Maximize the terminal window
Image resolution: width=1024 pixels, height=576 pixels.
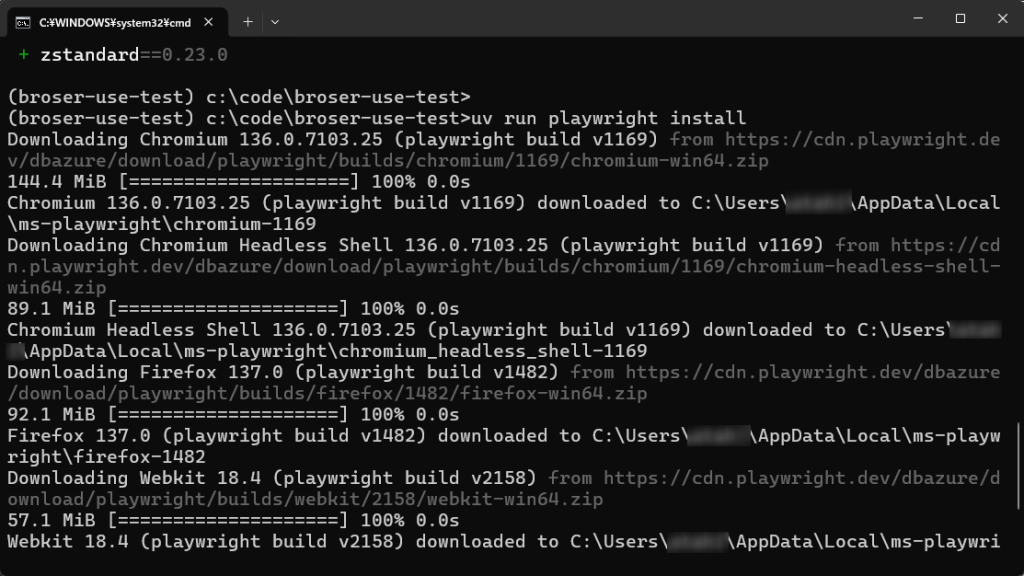tap(960, 19)
